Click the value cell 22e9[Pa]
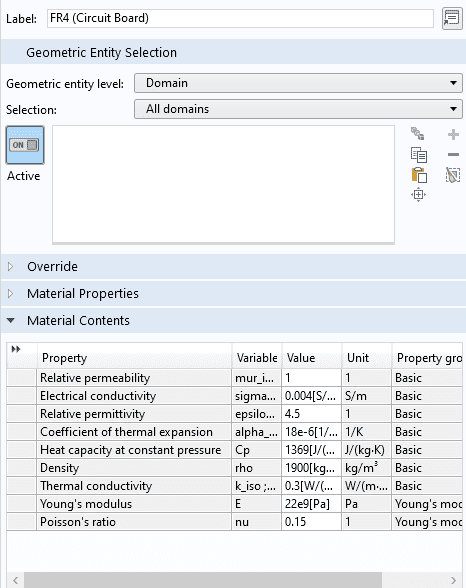This screenshot has width=466, height=588. (x=312, y=504)
